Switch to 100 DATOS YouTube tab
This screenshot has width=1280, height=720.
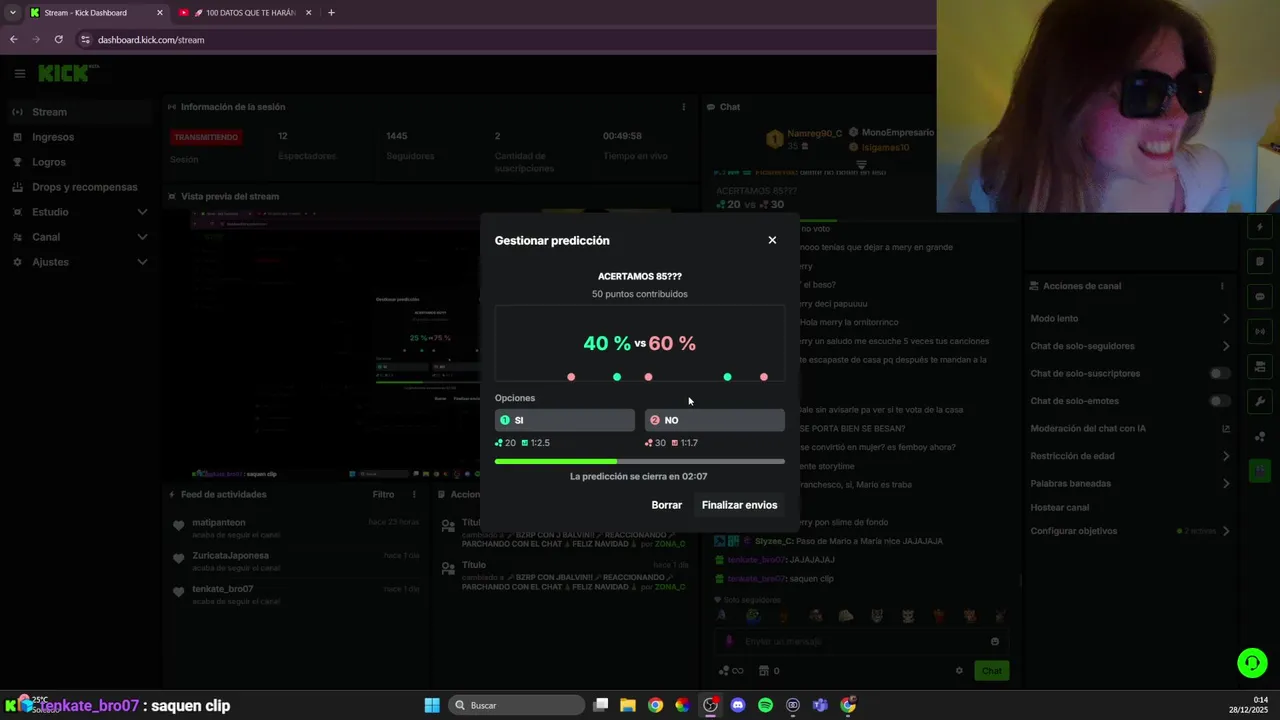tap(245, 13)
